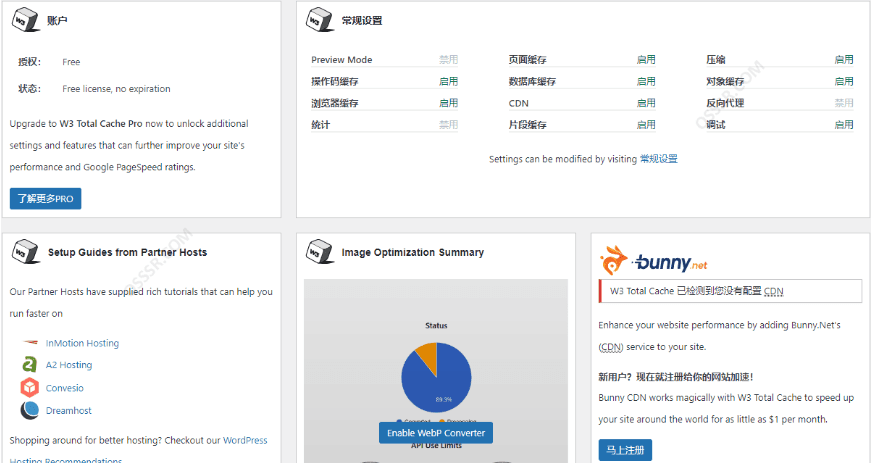The width and height of the screenshot is (871, 463).
Task: Click the CDN 启用 status
Action: click(646, 103)
